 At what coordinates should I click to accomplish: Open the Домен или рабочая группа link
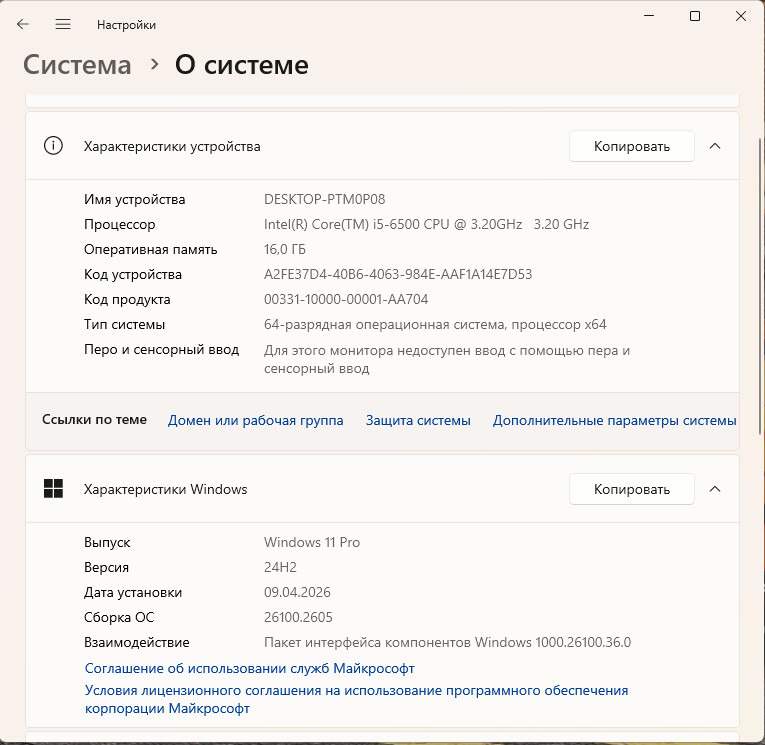255,421
